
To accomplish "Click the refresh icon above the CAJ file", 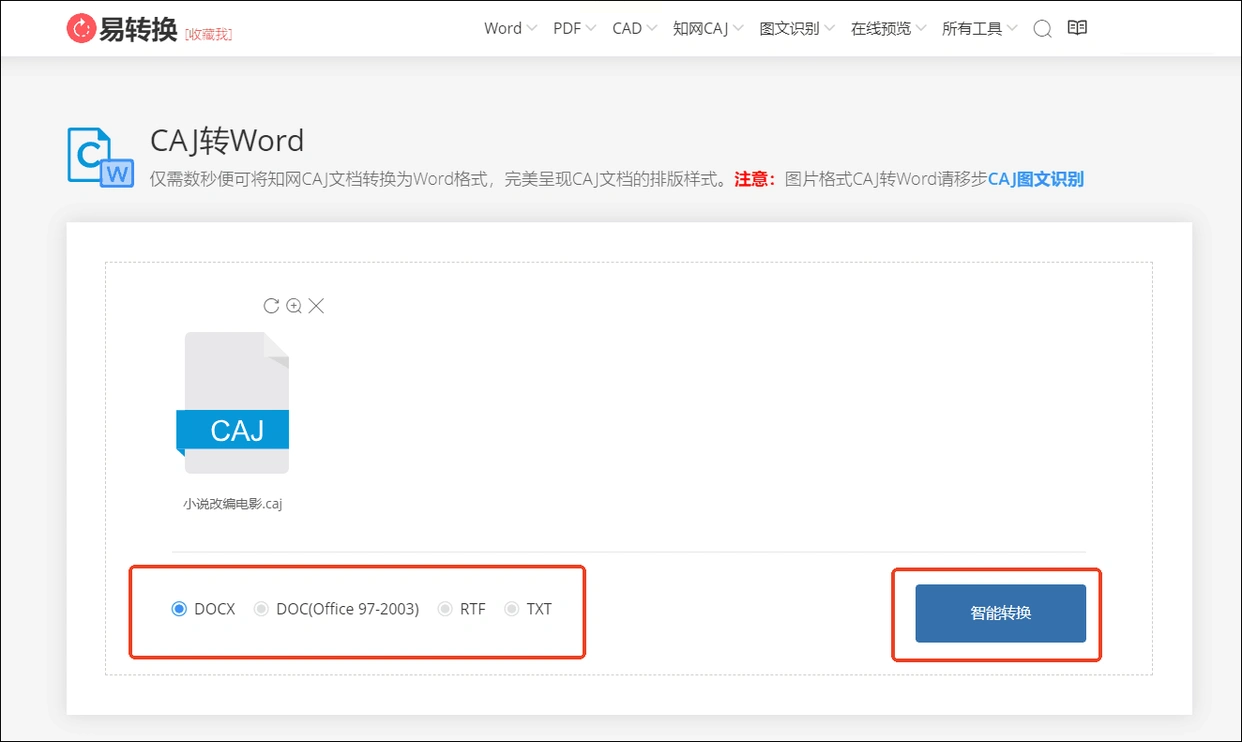I will click(271, 306).
